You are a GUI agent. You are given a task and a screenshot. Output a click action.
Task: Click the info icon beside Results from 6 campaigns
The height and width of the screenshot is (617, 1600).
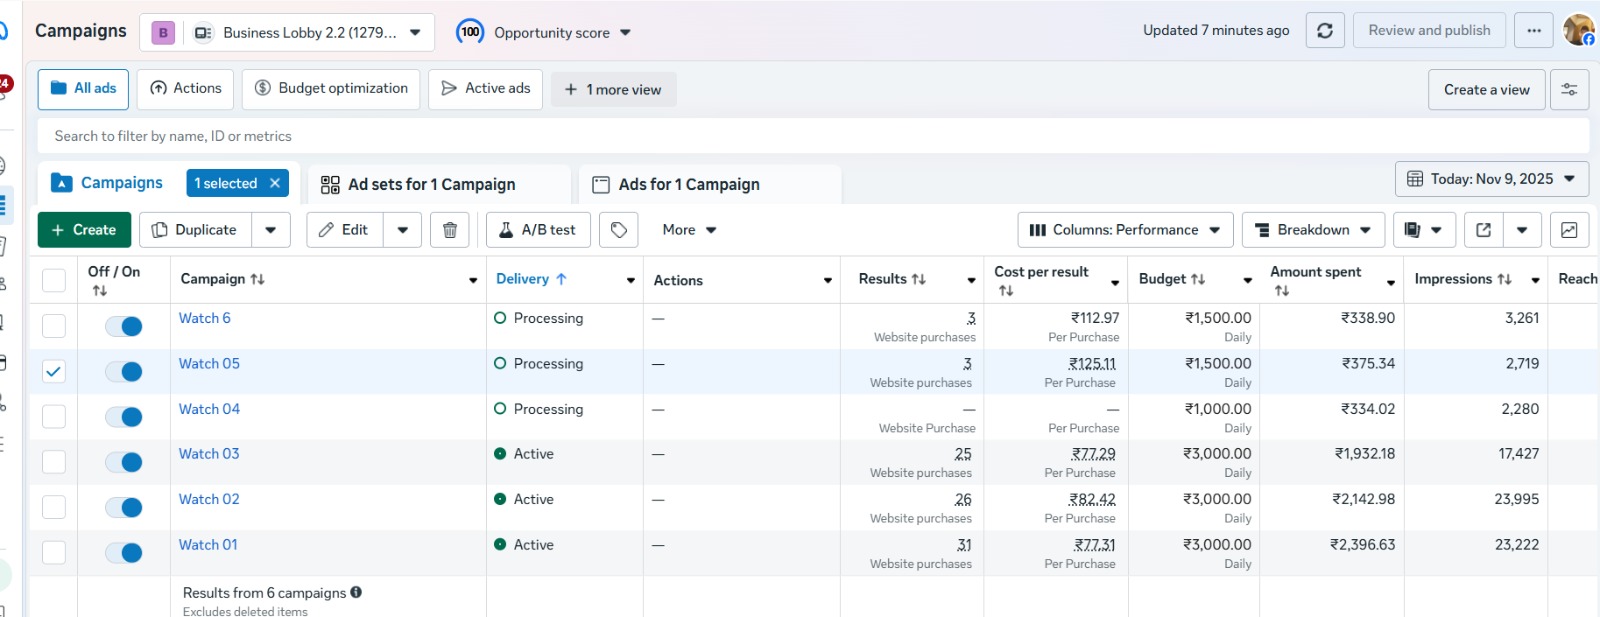coord(356,593)
